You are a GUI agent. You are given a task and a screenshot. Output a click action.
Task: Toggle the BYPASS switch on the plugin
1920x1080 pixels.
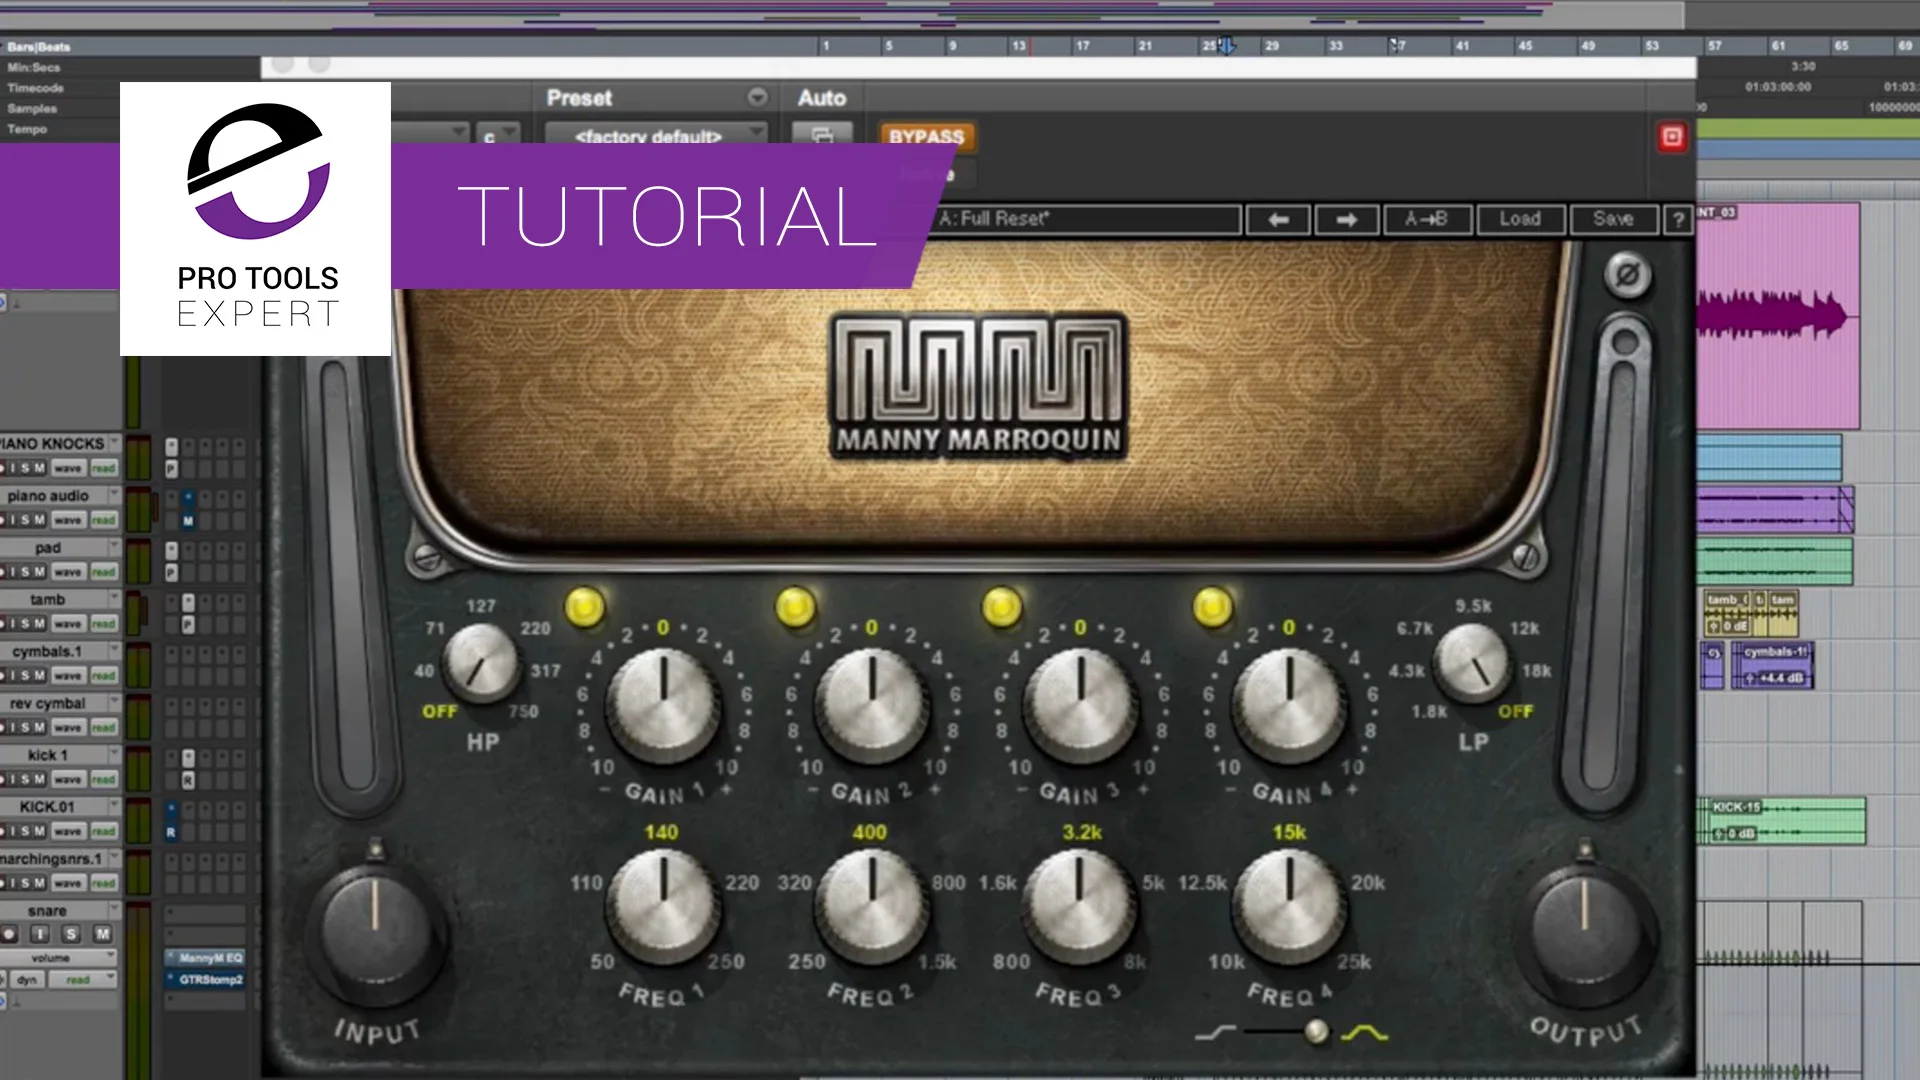click(925, 137)
